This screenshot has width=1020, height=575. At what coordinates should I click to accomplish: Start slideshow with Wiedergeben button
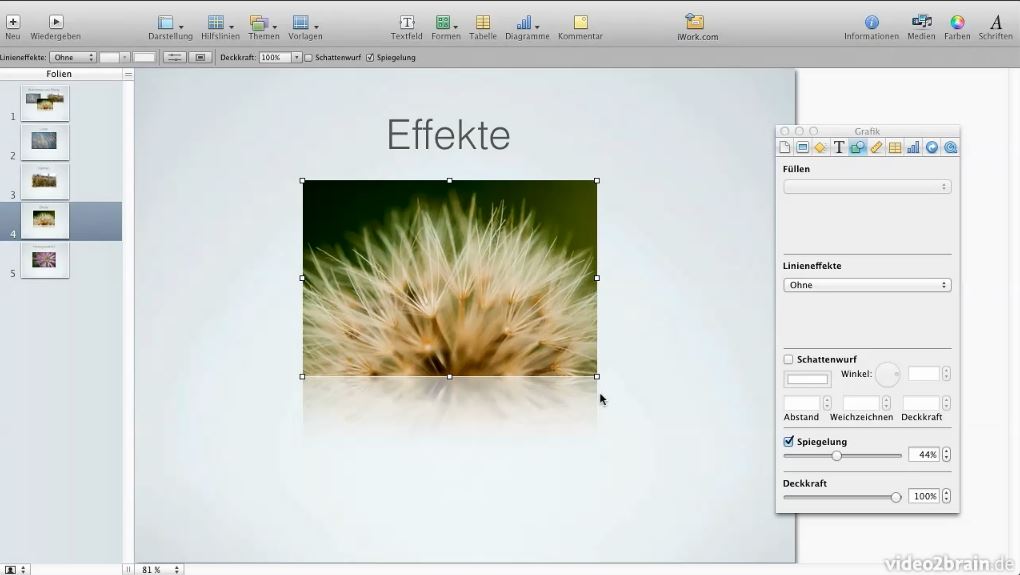[x=55, y=27]
